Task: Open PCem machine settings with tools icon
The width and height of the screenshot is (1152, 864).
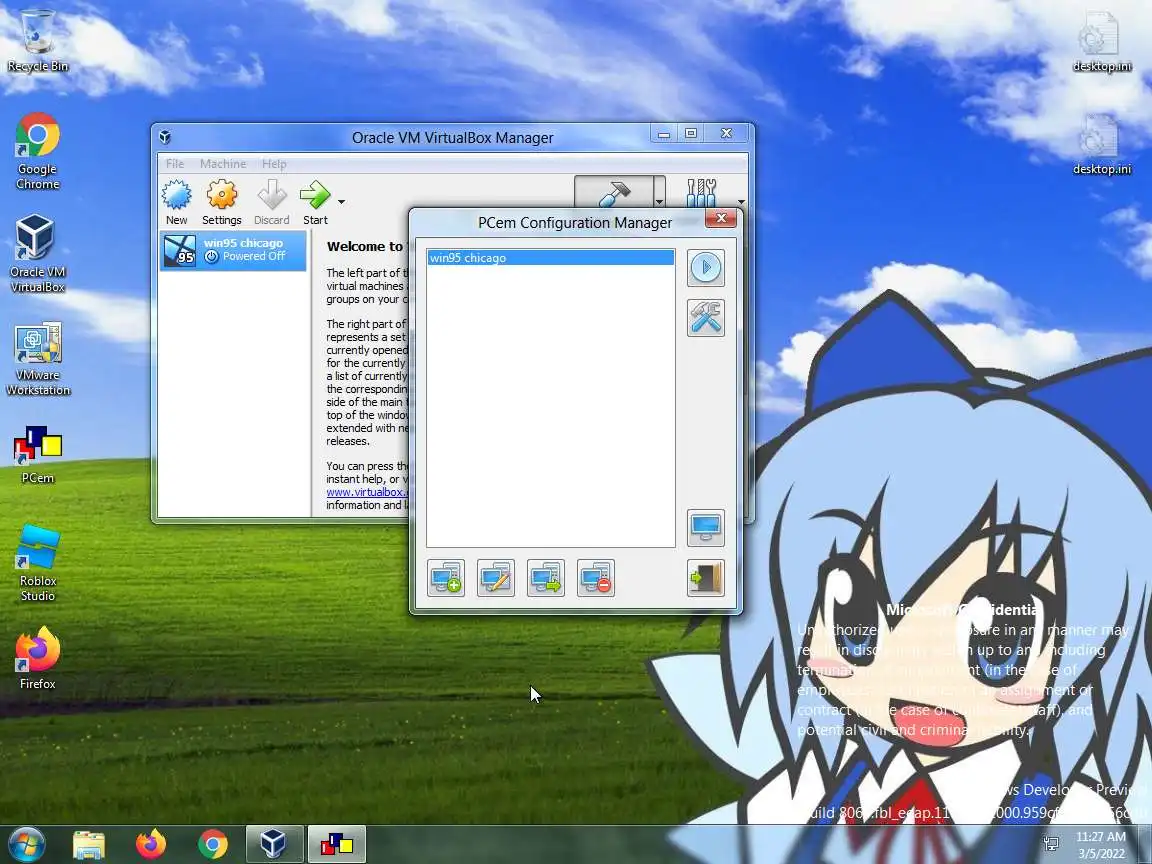Action: 705,318
